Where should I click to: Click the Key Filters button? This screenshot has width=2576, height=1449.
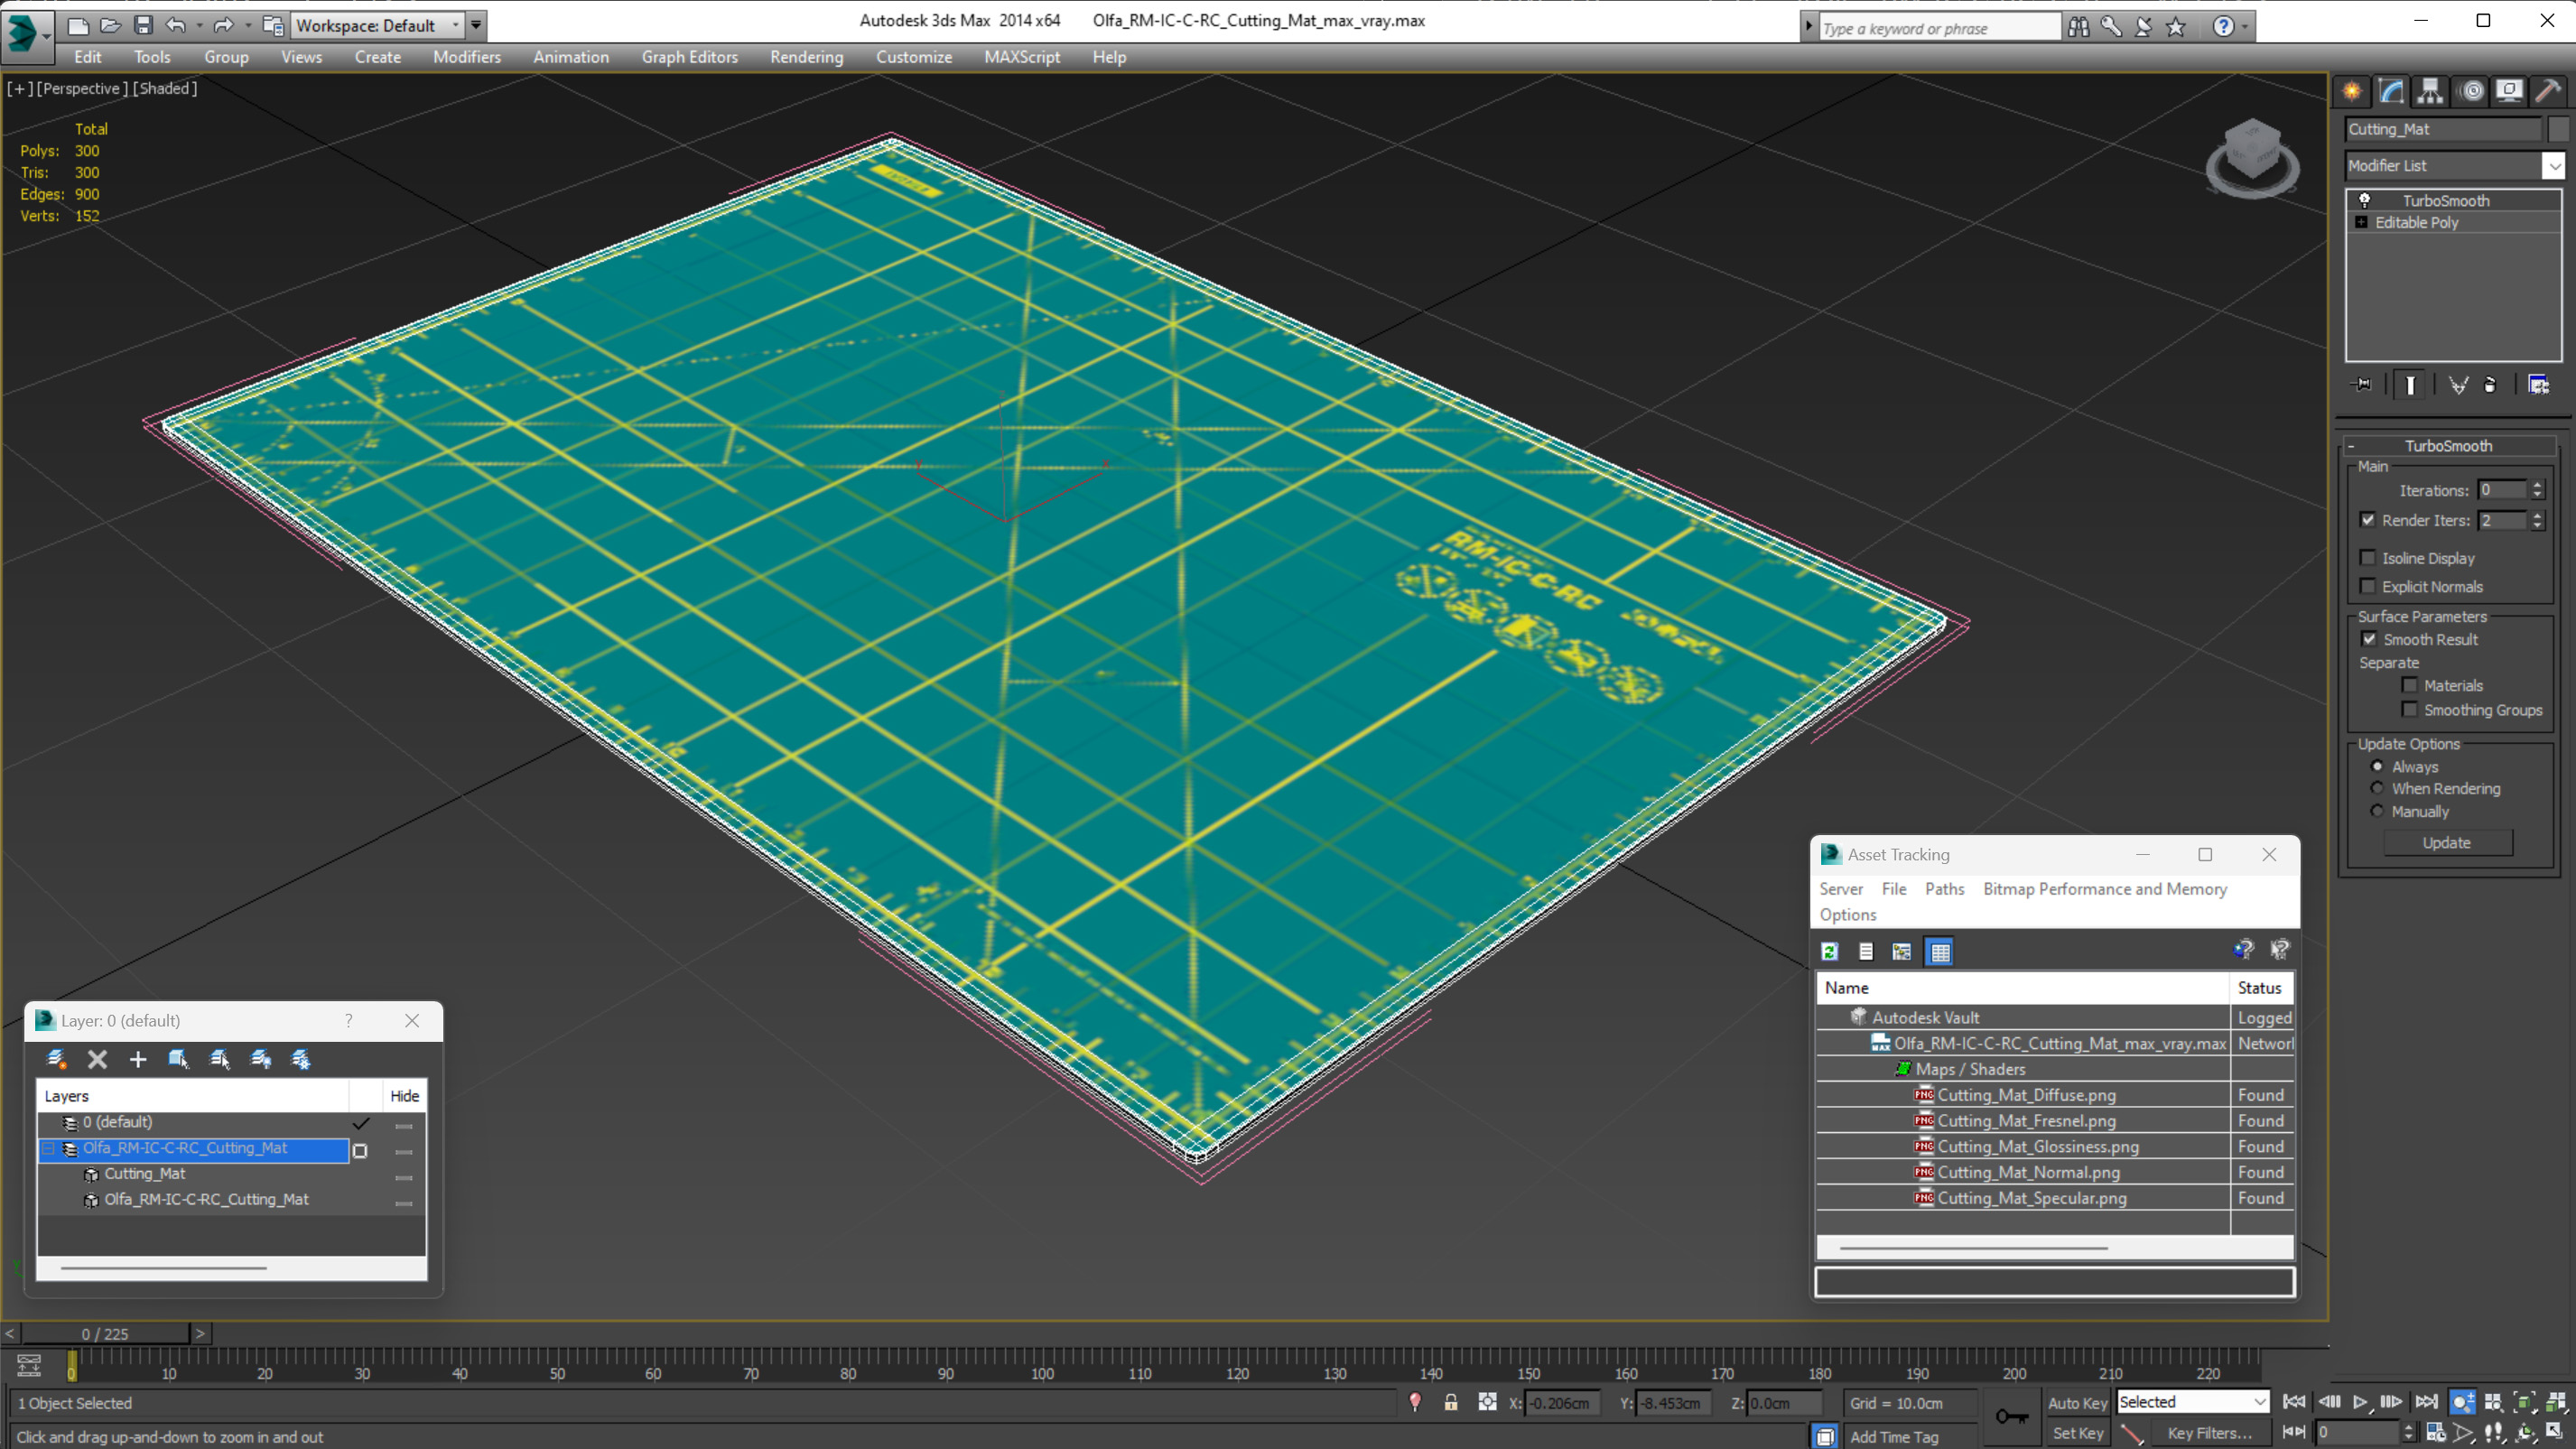click(2209, 1433)
